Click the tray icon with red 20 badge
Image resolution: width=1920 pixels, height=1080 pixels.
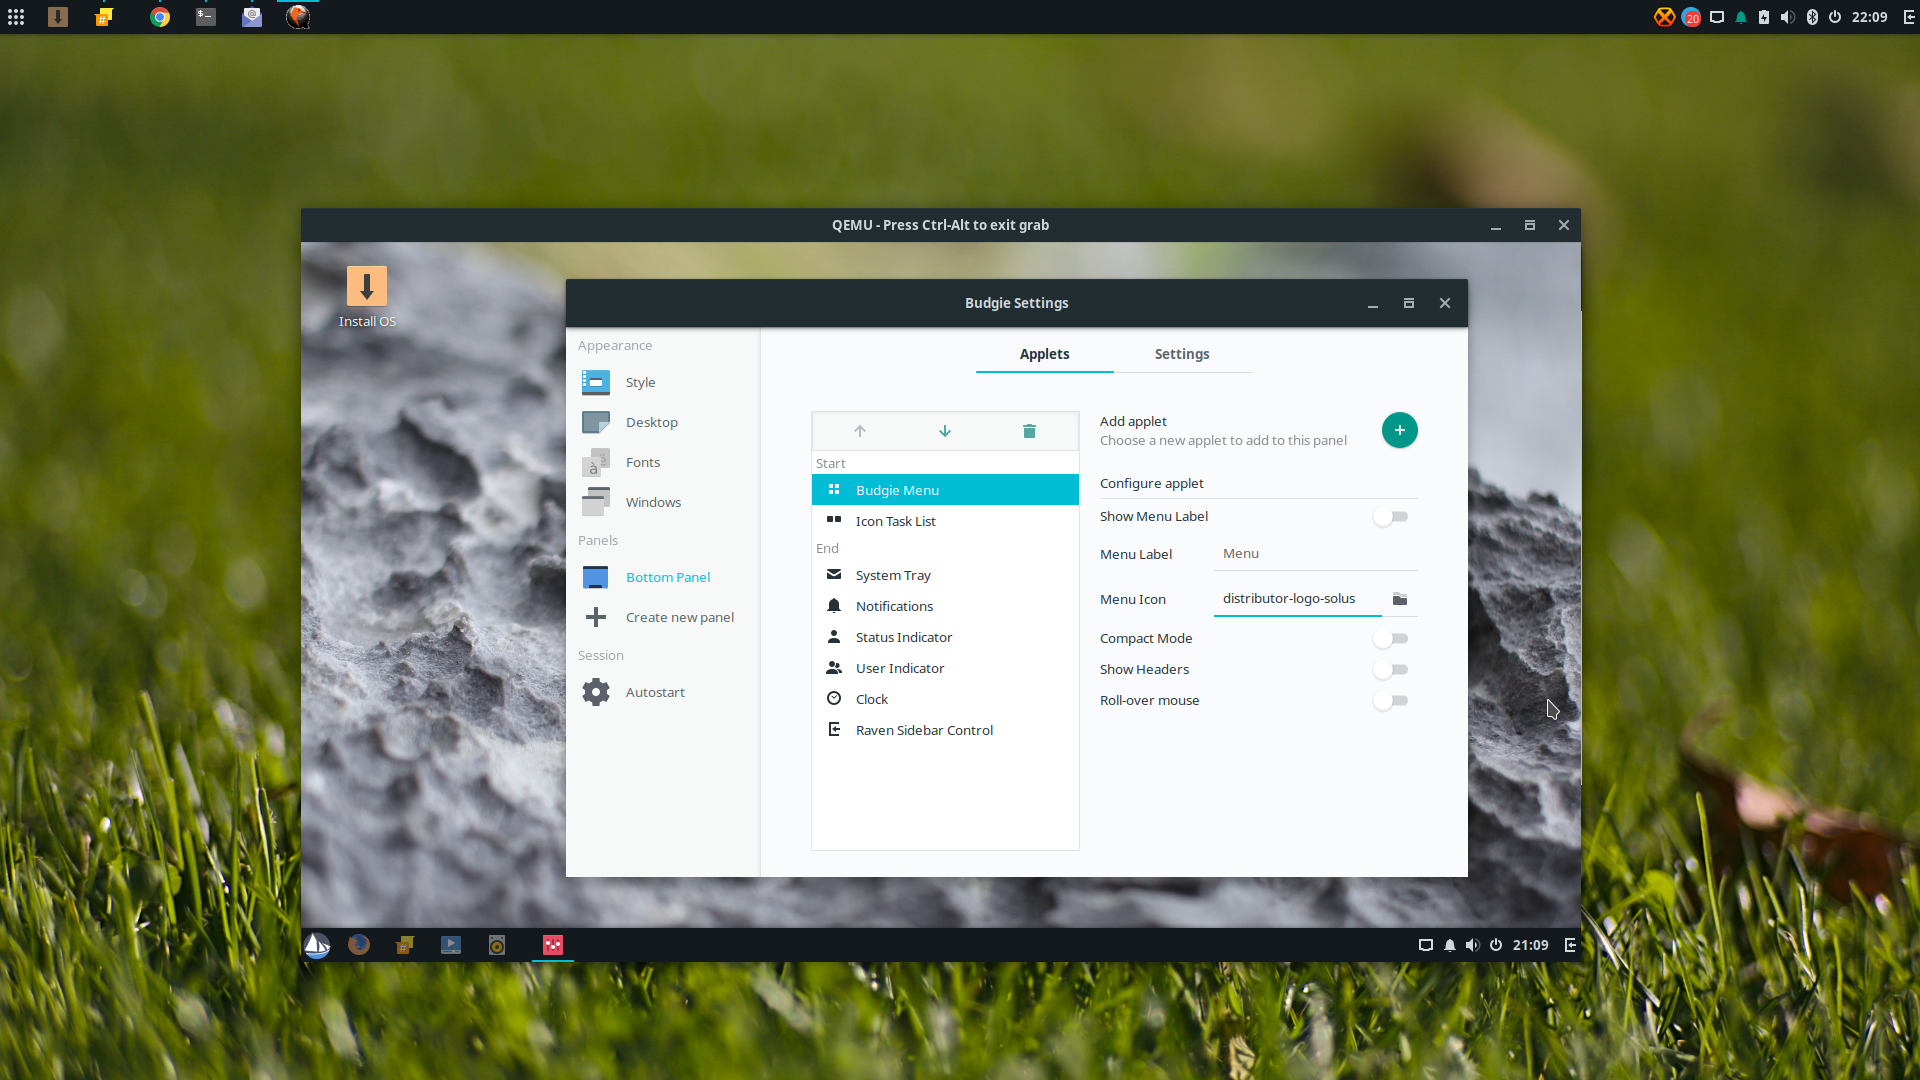[x=1691, y=17]
